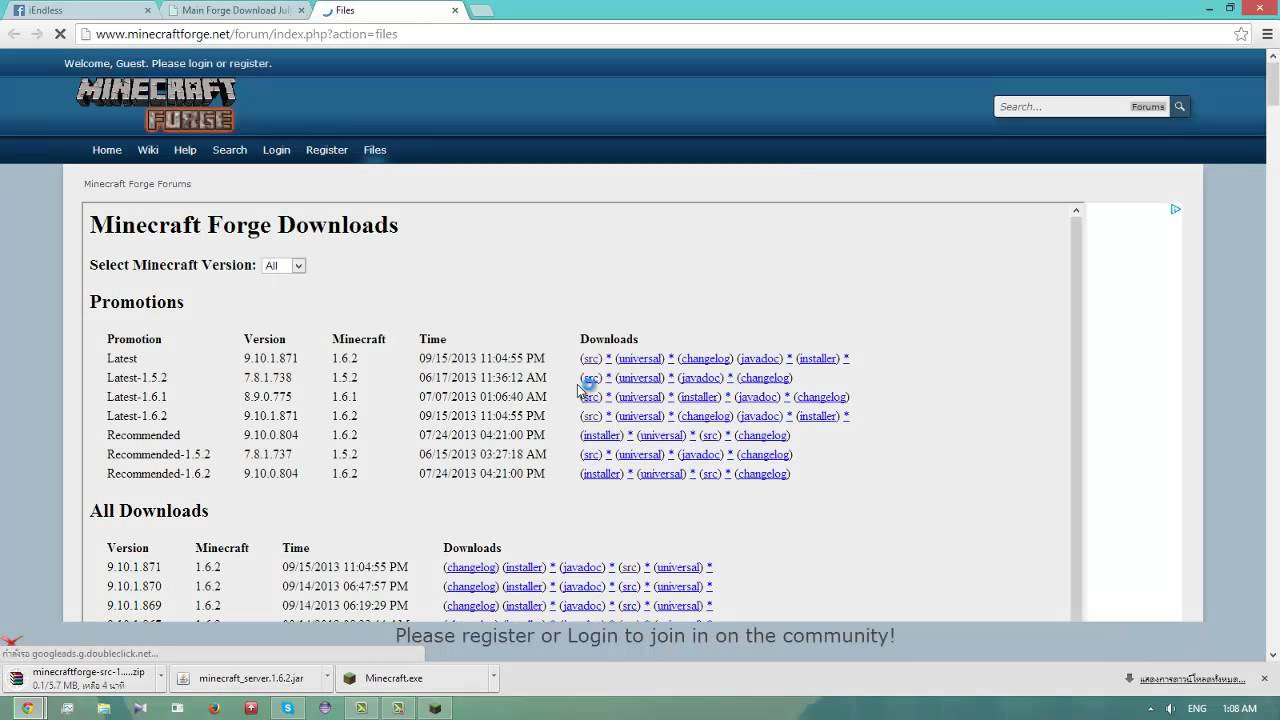Click asterisk after (universal) in 9.10.1.871 downloads row

(709, 567)
